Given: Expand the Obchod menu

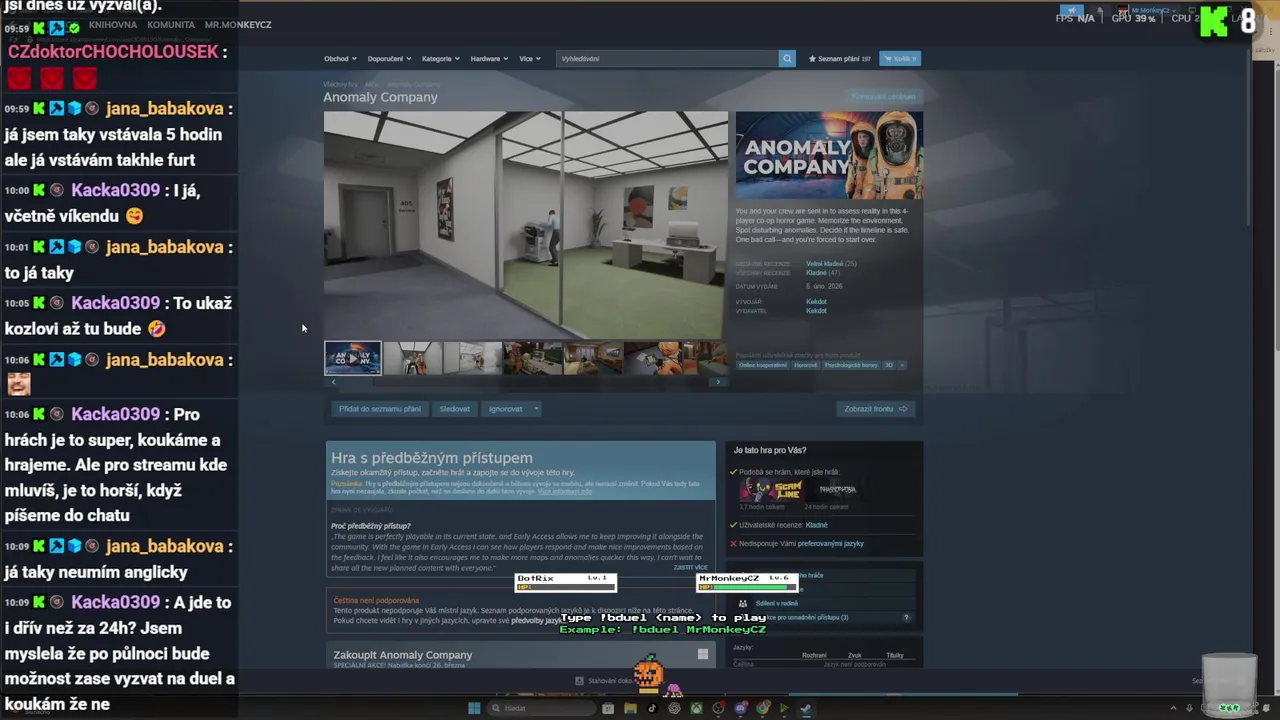Looking at the screenshot, I should tap(339, 58).
